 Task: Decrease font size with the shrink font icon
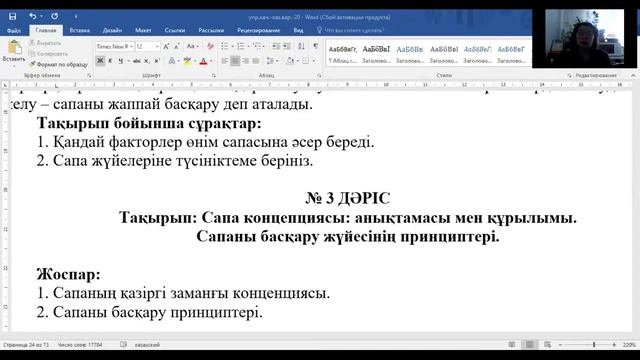click(177, 47)
